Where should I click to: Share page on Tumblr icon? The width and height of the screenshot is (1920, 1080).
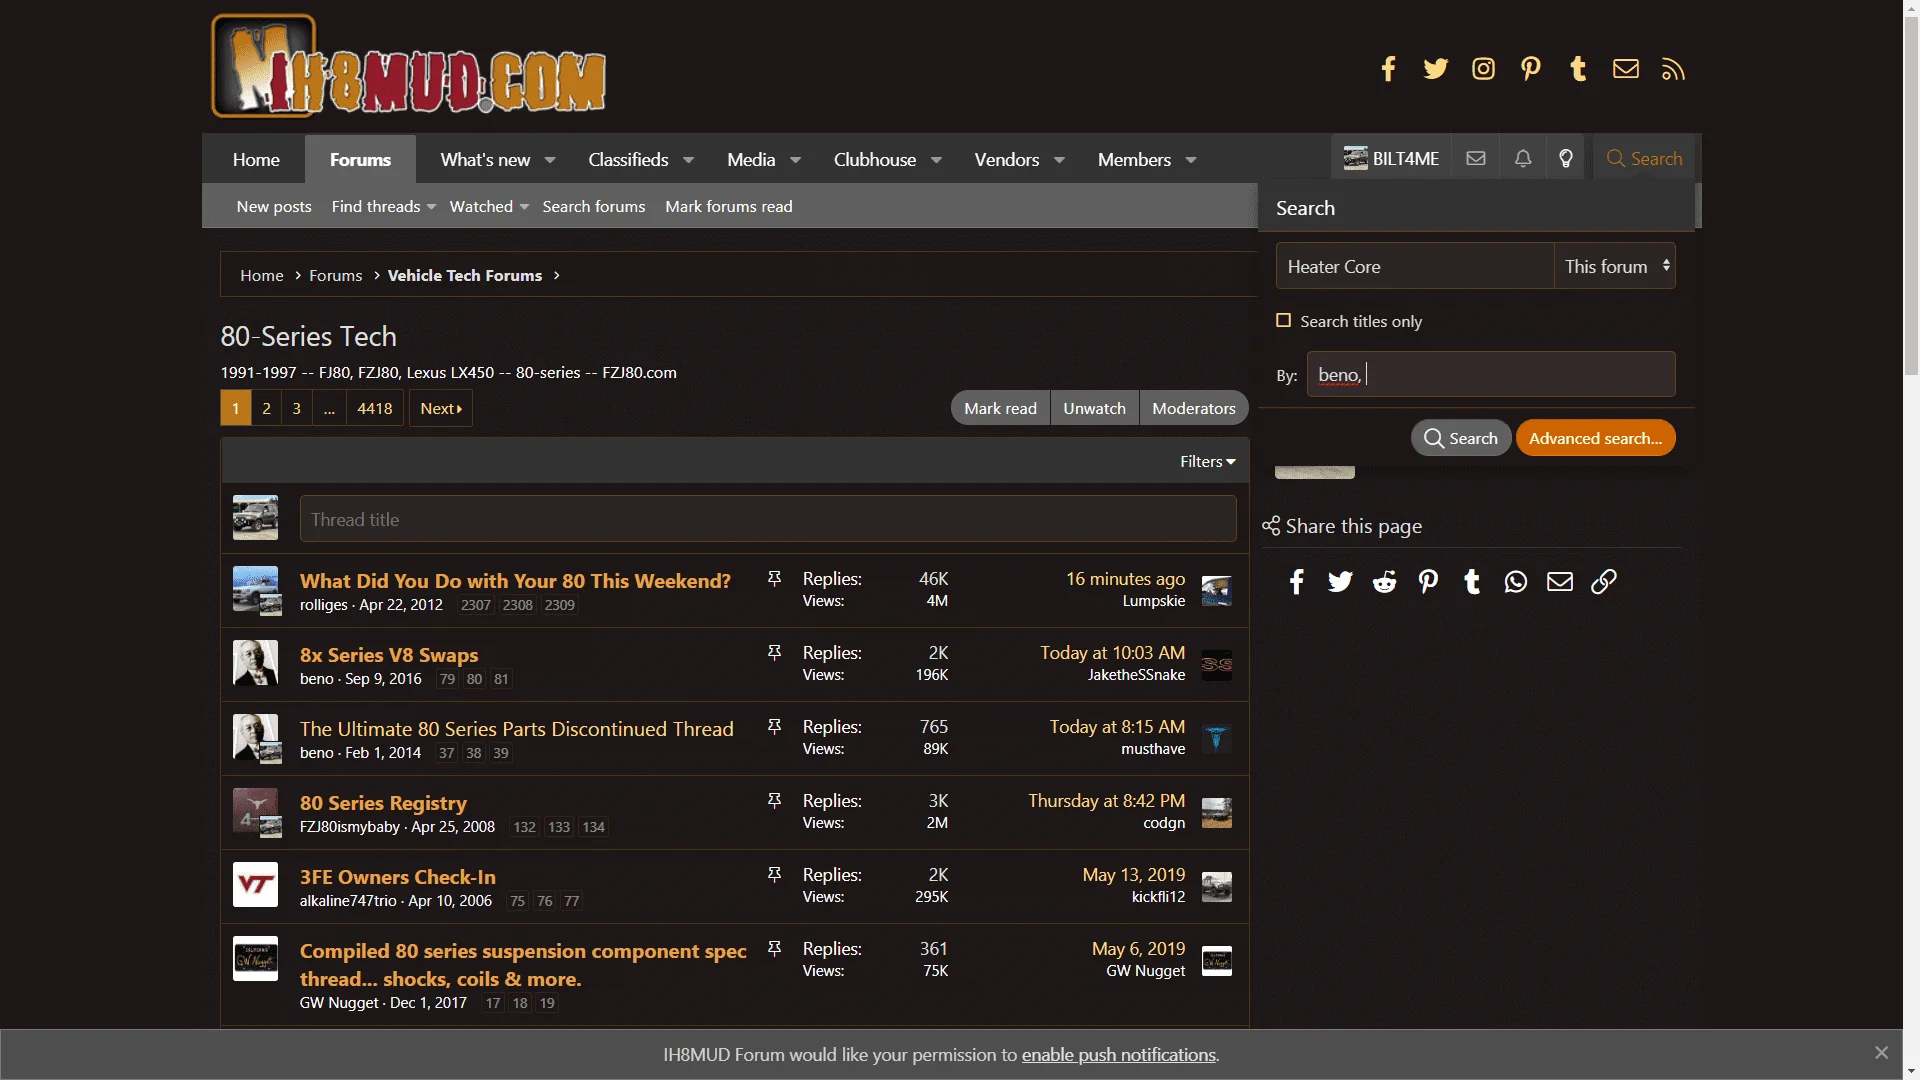tap(1472, 582)
